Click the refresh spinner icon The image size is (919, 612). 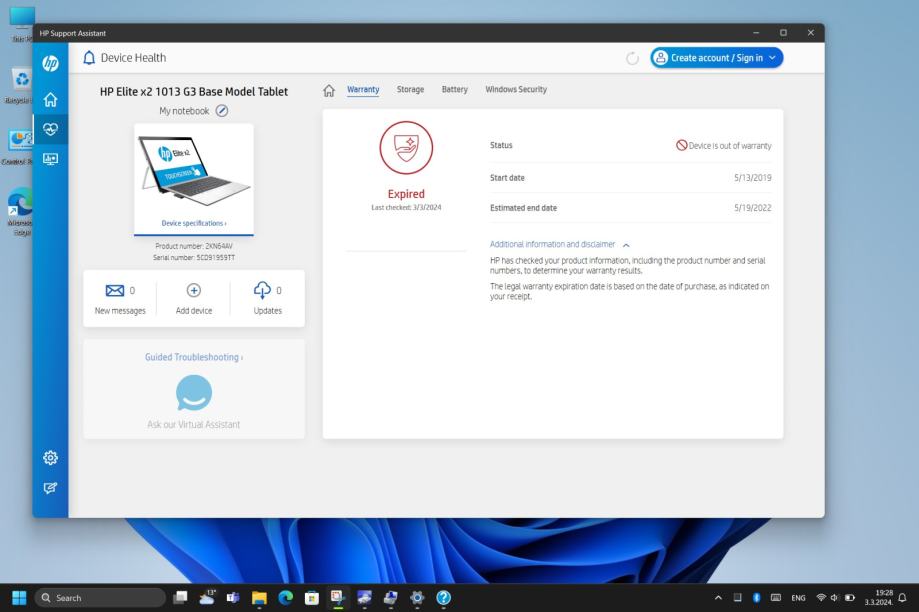(x=632, y=58)
